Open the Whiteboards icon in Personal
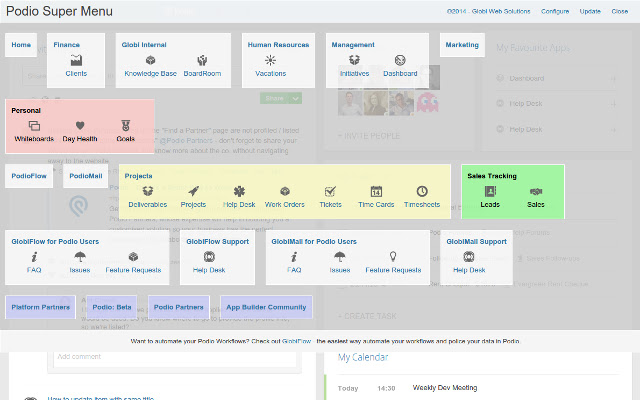 34,126
